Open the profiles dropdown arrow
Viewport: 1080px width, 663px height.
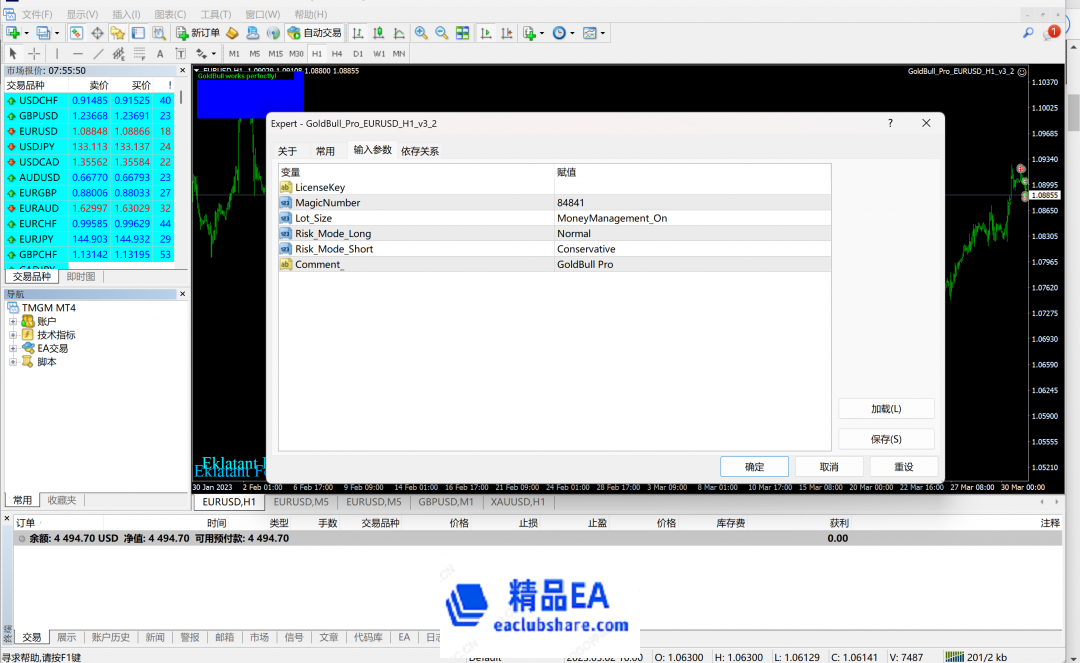56,32
